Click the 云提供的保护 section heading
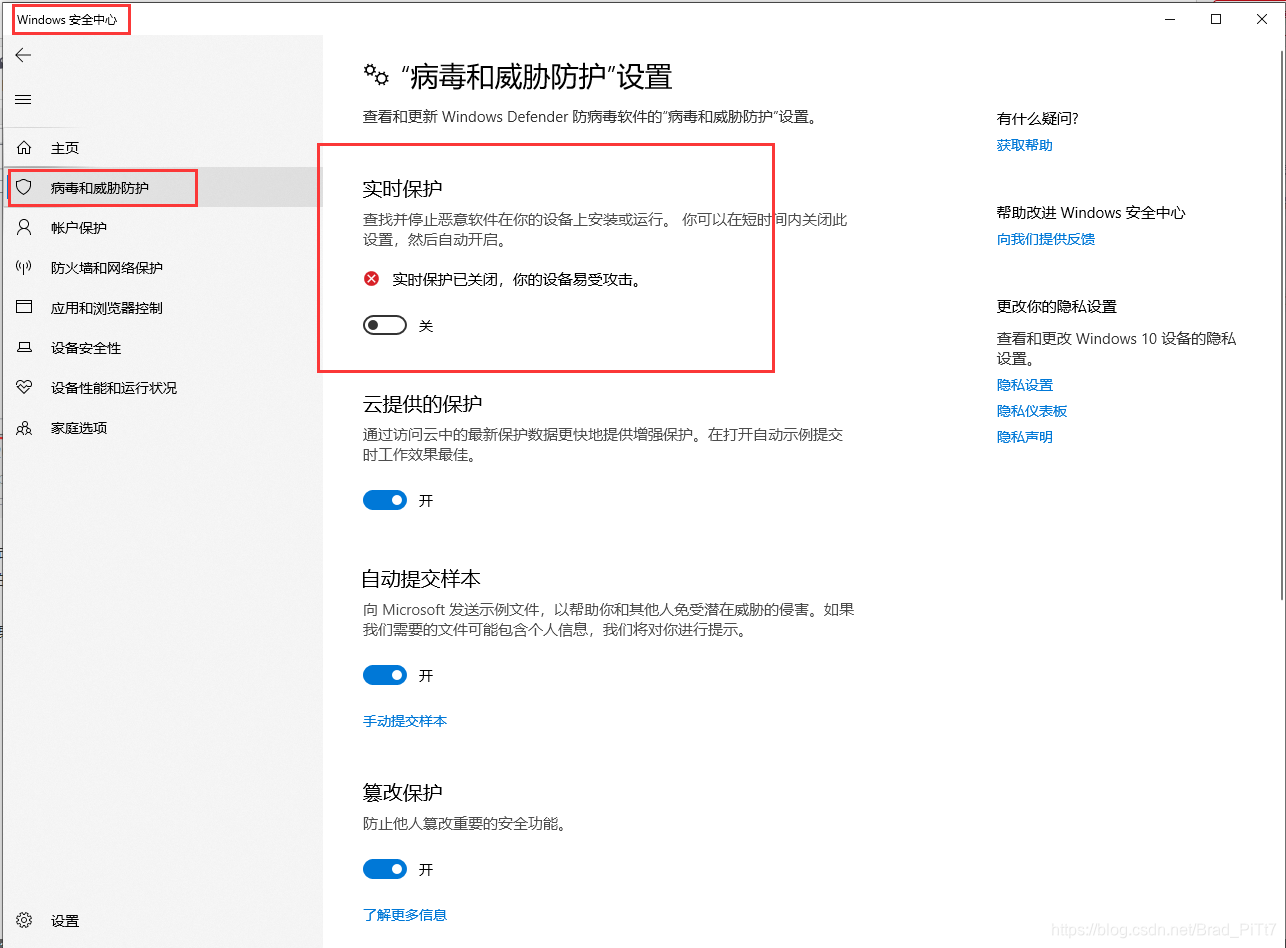Image resolution: width=1286 pixels, height=948 pixels. point(422,404)
